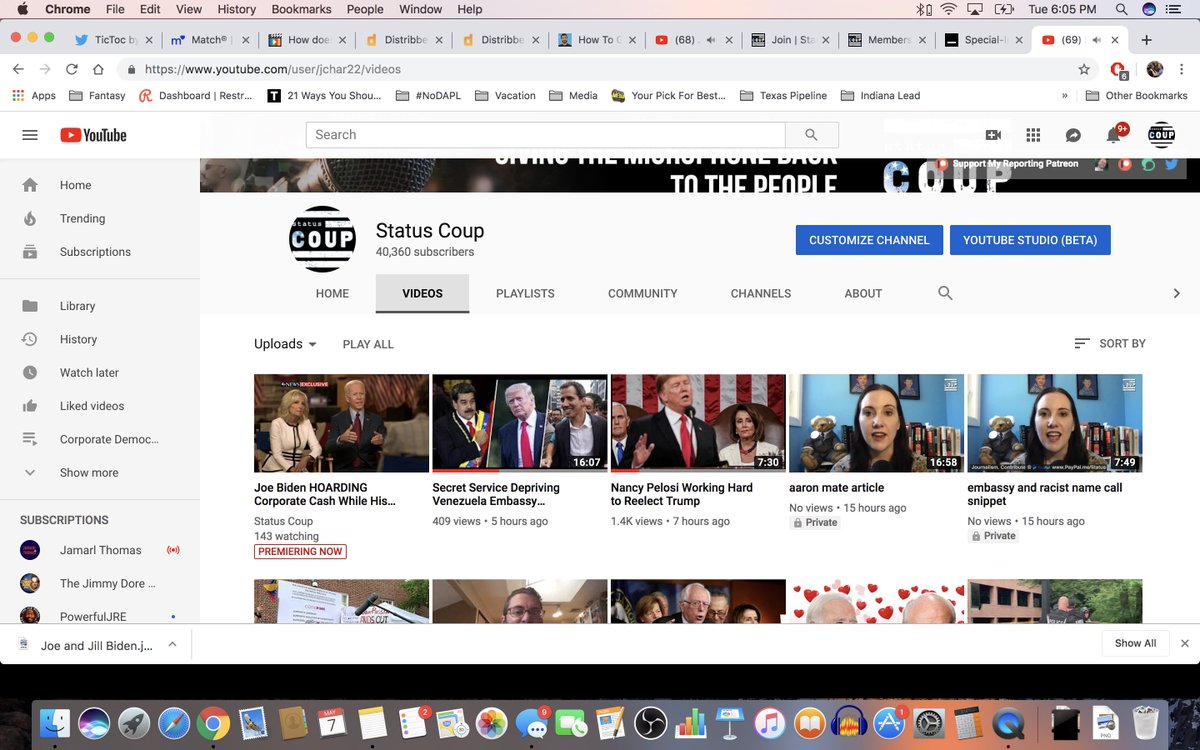Click the Chrome address bar URL
The width and height of the screenshot is (1200, 750).
(273, 69)
